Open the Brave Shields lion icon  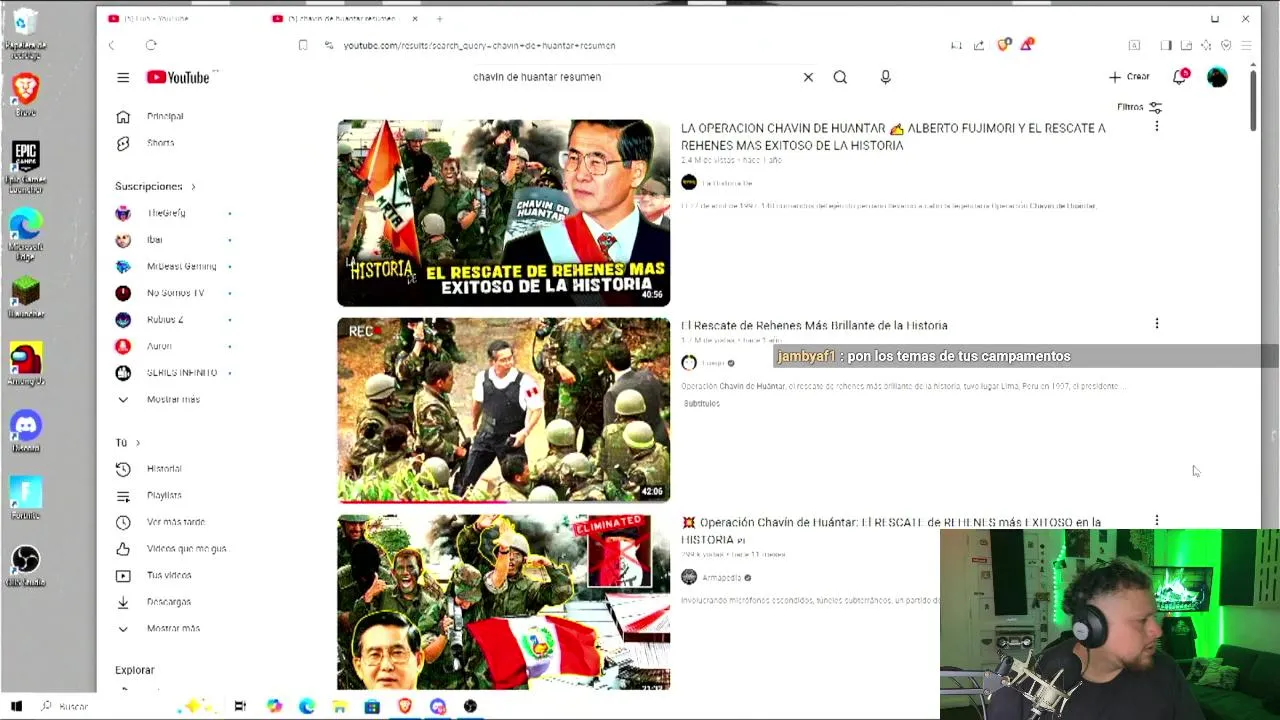click(x=1005, y=45)
